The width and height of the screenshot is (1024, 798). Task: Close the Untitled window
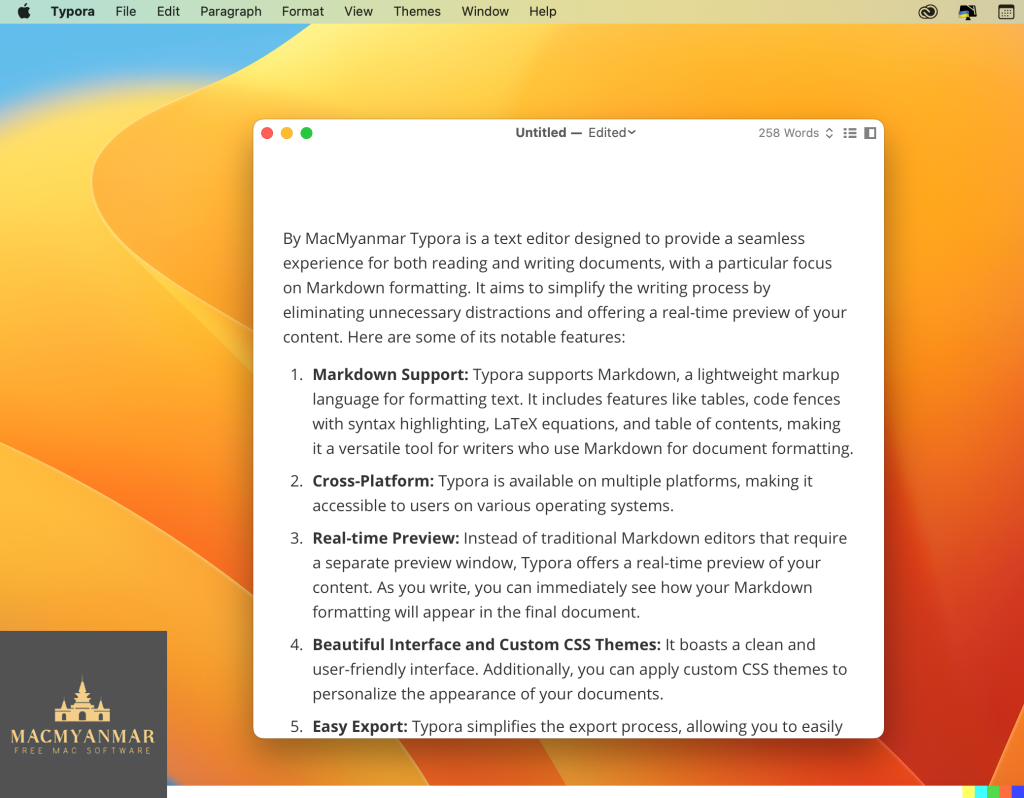(267, 133)
